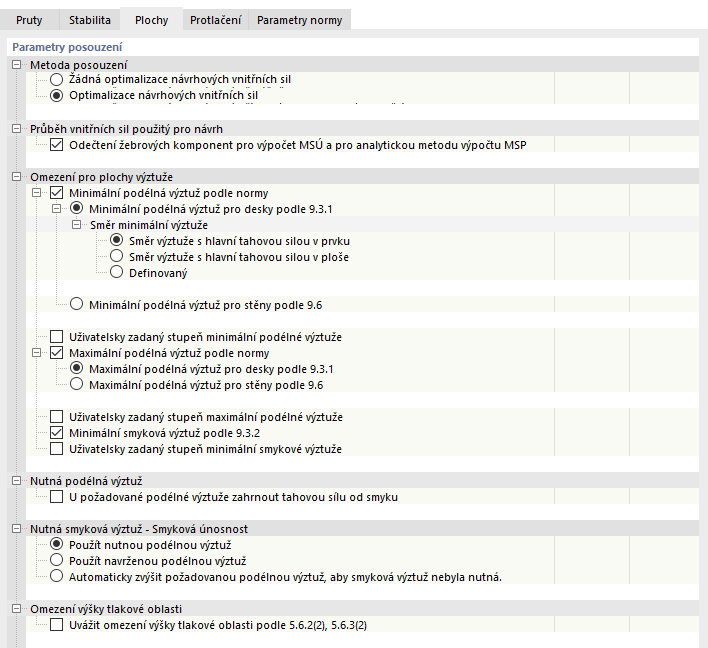Select Žádná optimalizace návrhových vnitřních sil

pyautogui.click(x=57, y=79)
